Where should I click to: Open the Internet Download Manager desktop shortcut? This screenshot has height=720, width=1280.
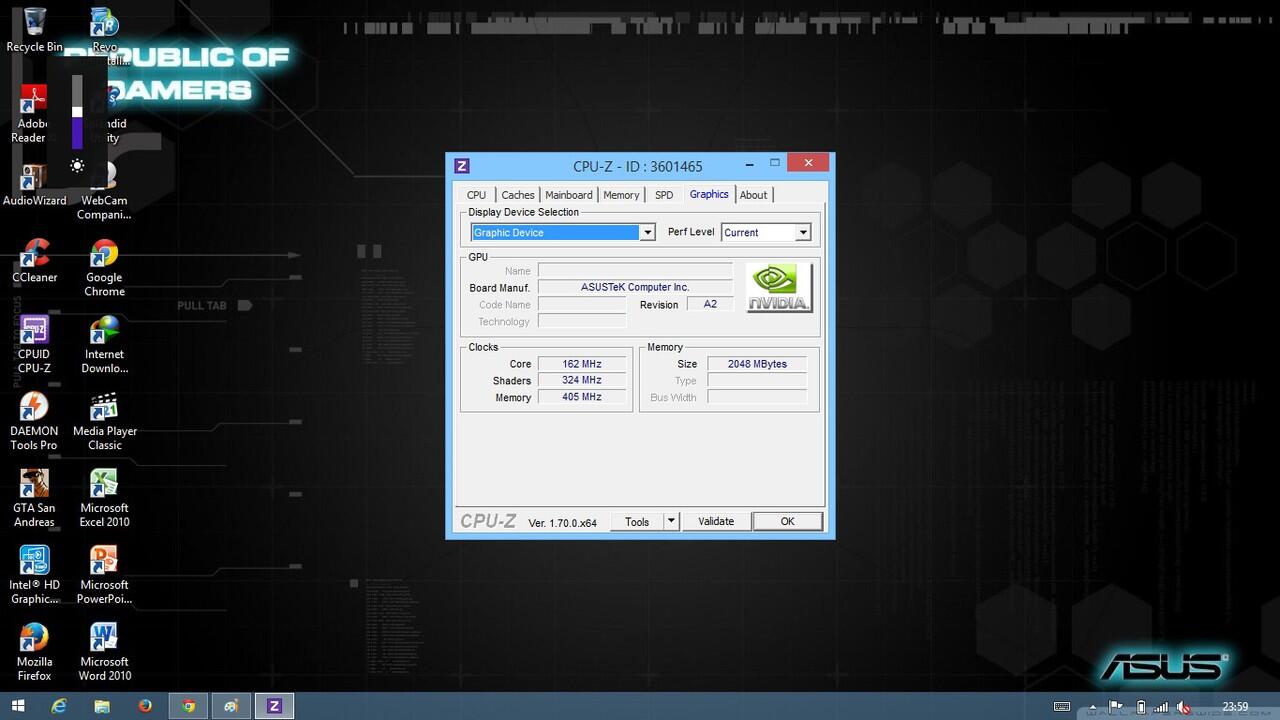(x=104, y=345)
